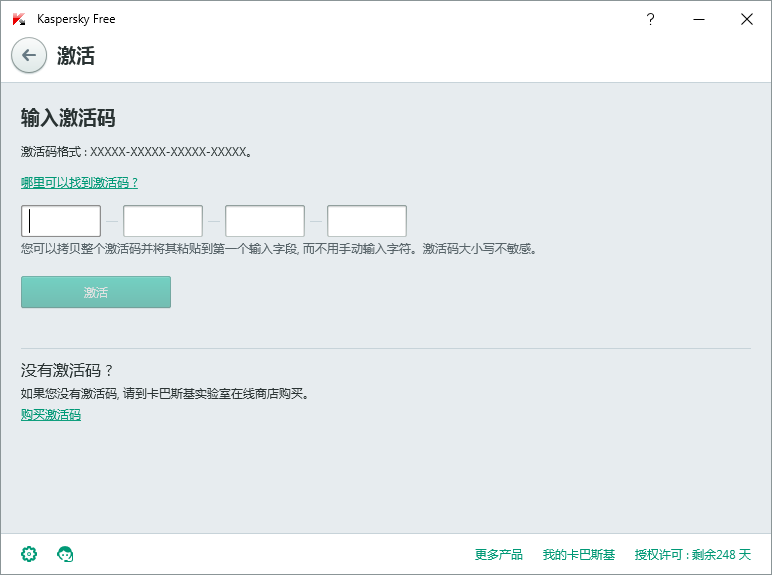This screenshot has height=575, width=772.
Task: Click the Kaspersky Free title bar text
Action: (x=76, y=19)
